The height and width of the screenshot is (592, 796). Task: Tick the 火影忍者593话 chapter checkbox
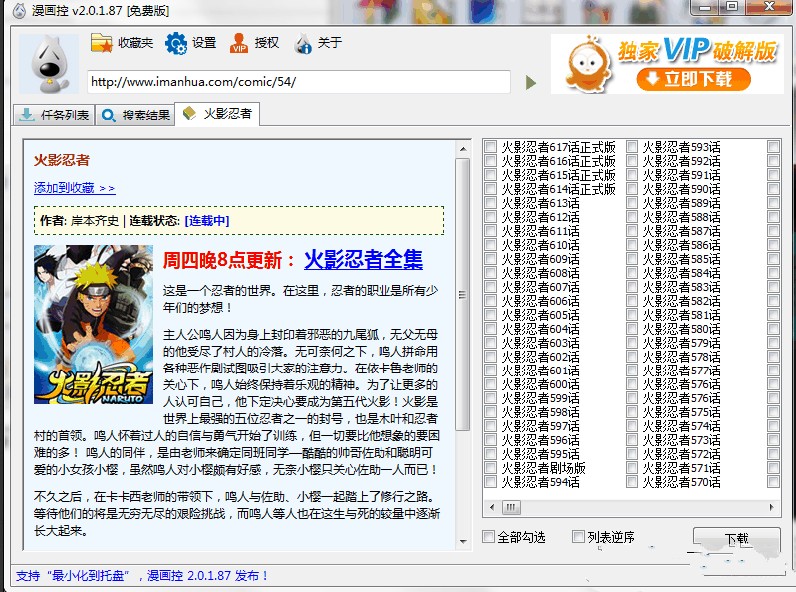click(632, 147)
